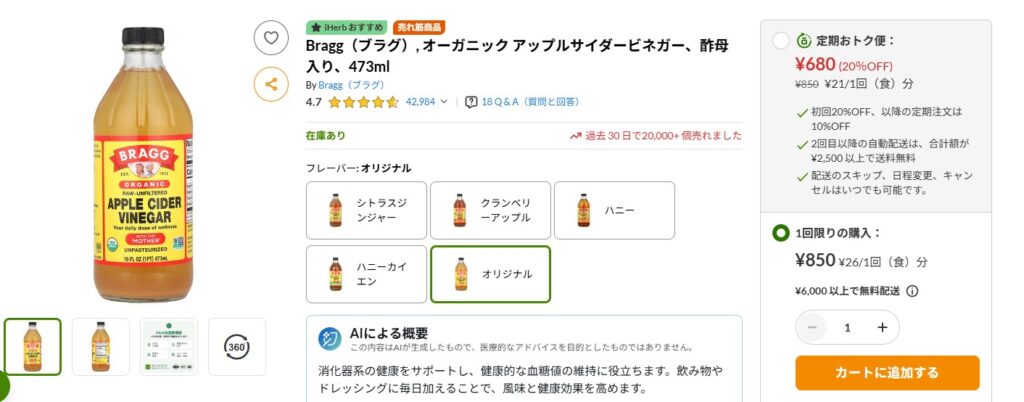Click the カートに追加する button
This screenshot has height=402, width=1024.
pos(888,373)
